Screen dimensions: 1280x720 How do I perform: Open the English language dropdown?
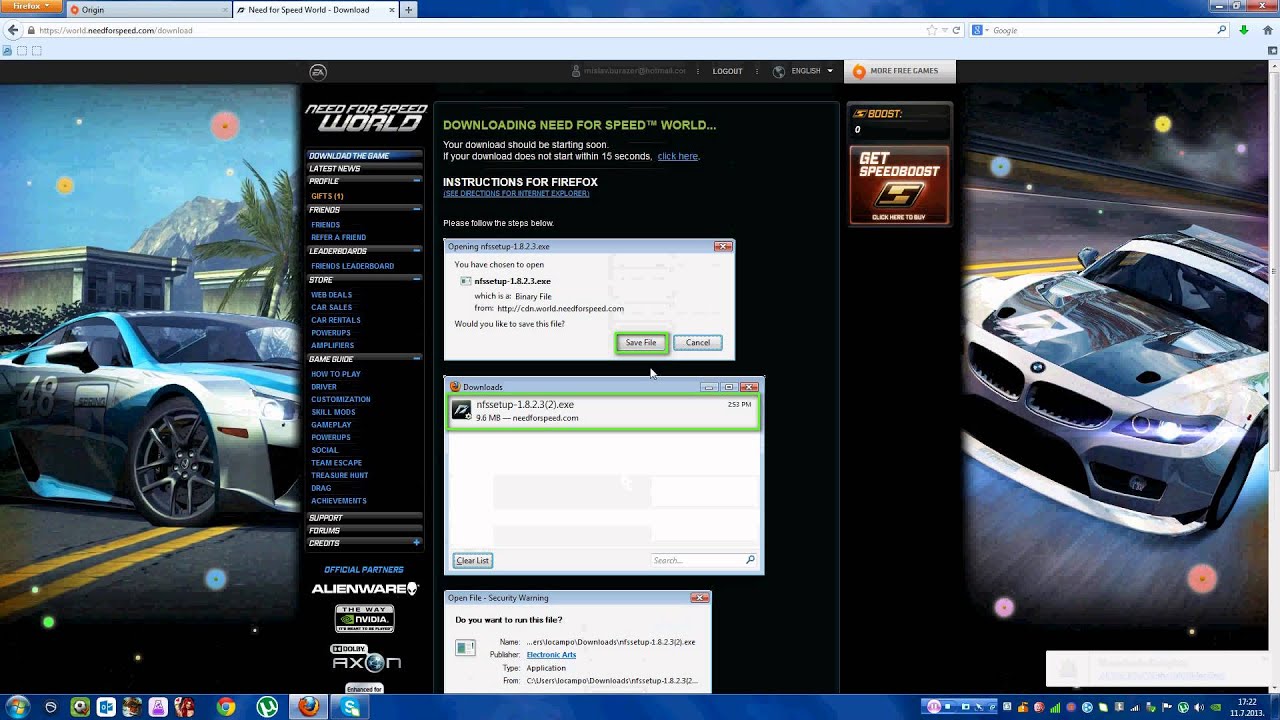(811, 71)
